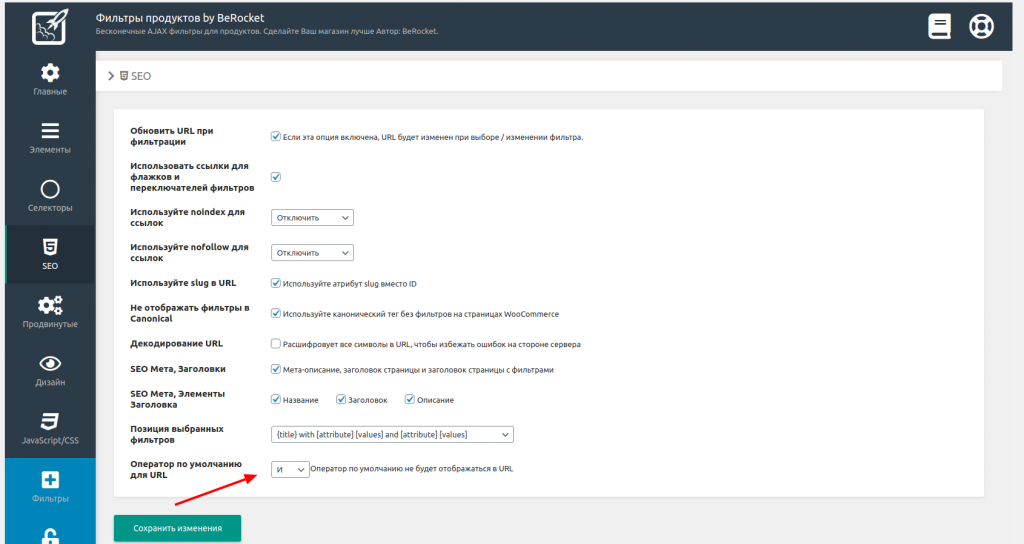Open the Оператор по умолчанию dropdown
This screenshot has height=544, width=1024.
click(290, 469)
